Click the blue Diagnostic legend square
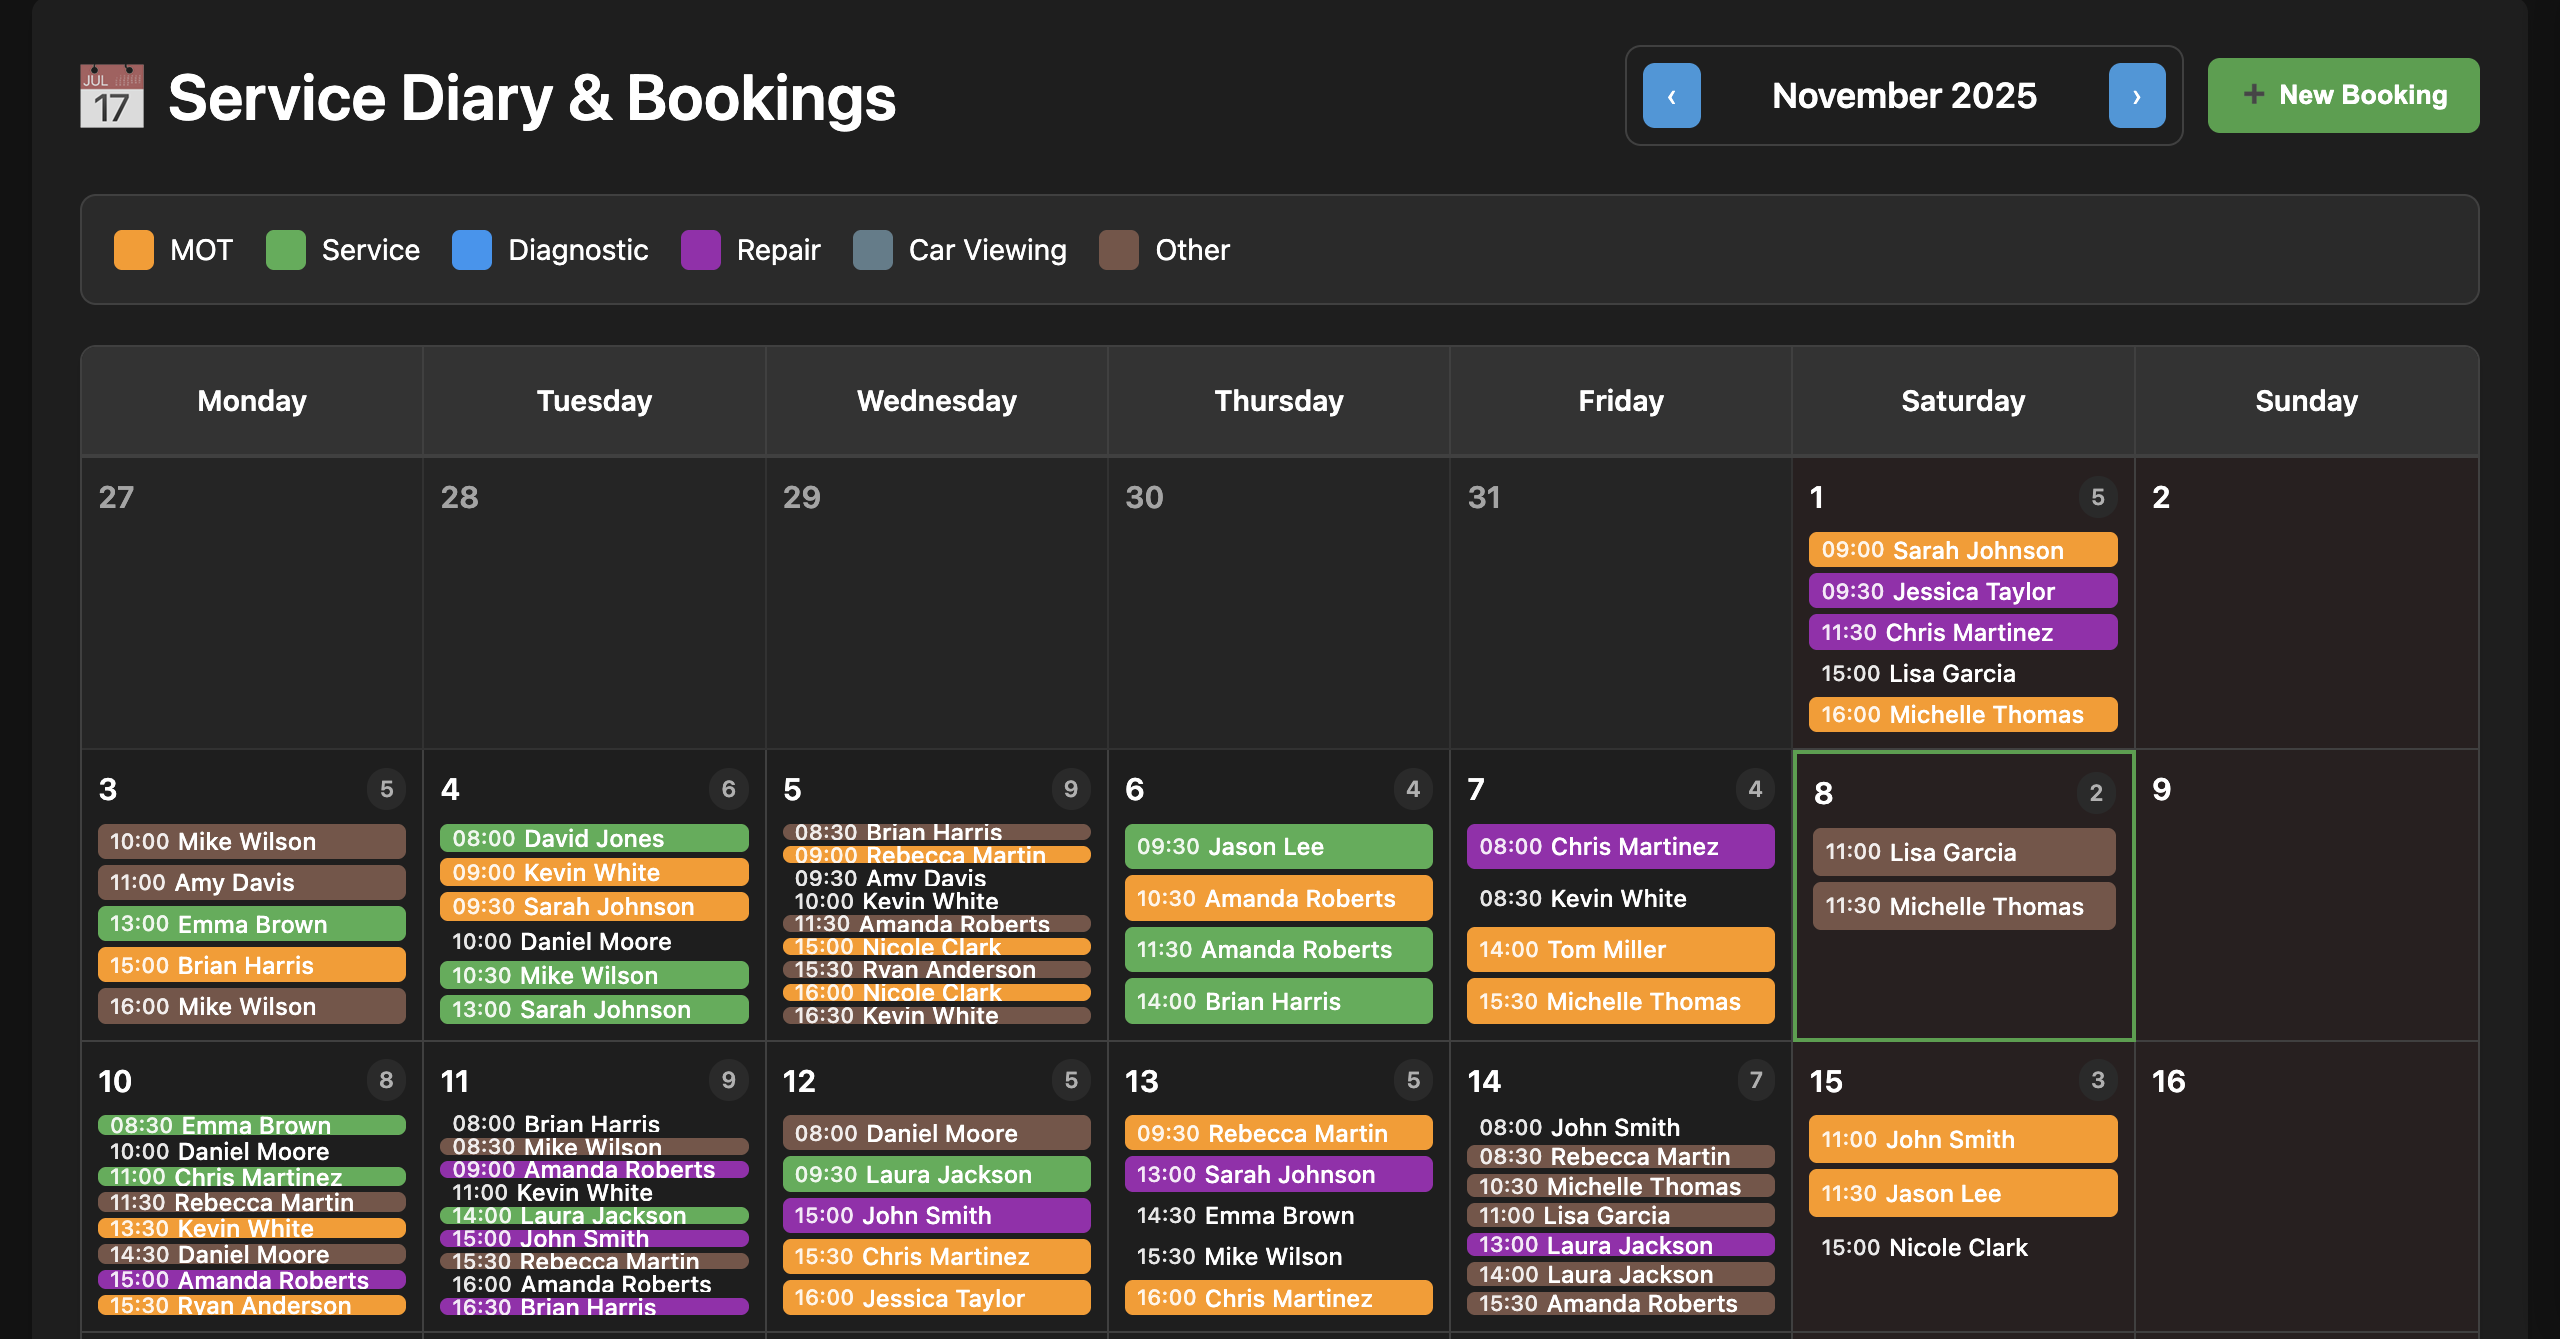The image size is (2560, 1339). tap(471, 249)
